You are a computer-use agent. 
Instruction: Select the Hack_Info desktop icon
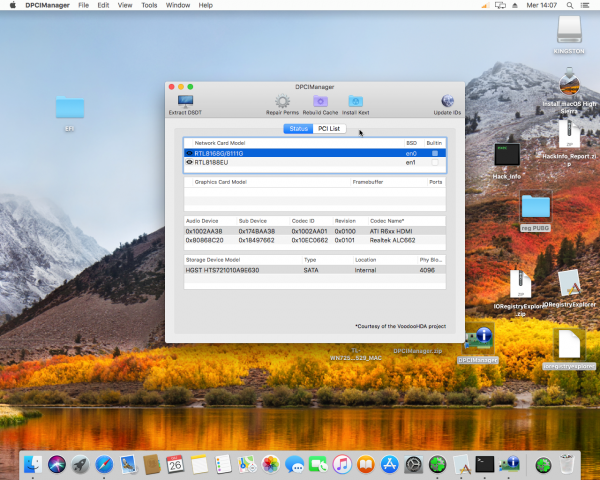pyautogui.click(x=507, y=155)
